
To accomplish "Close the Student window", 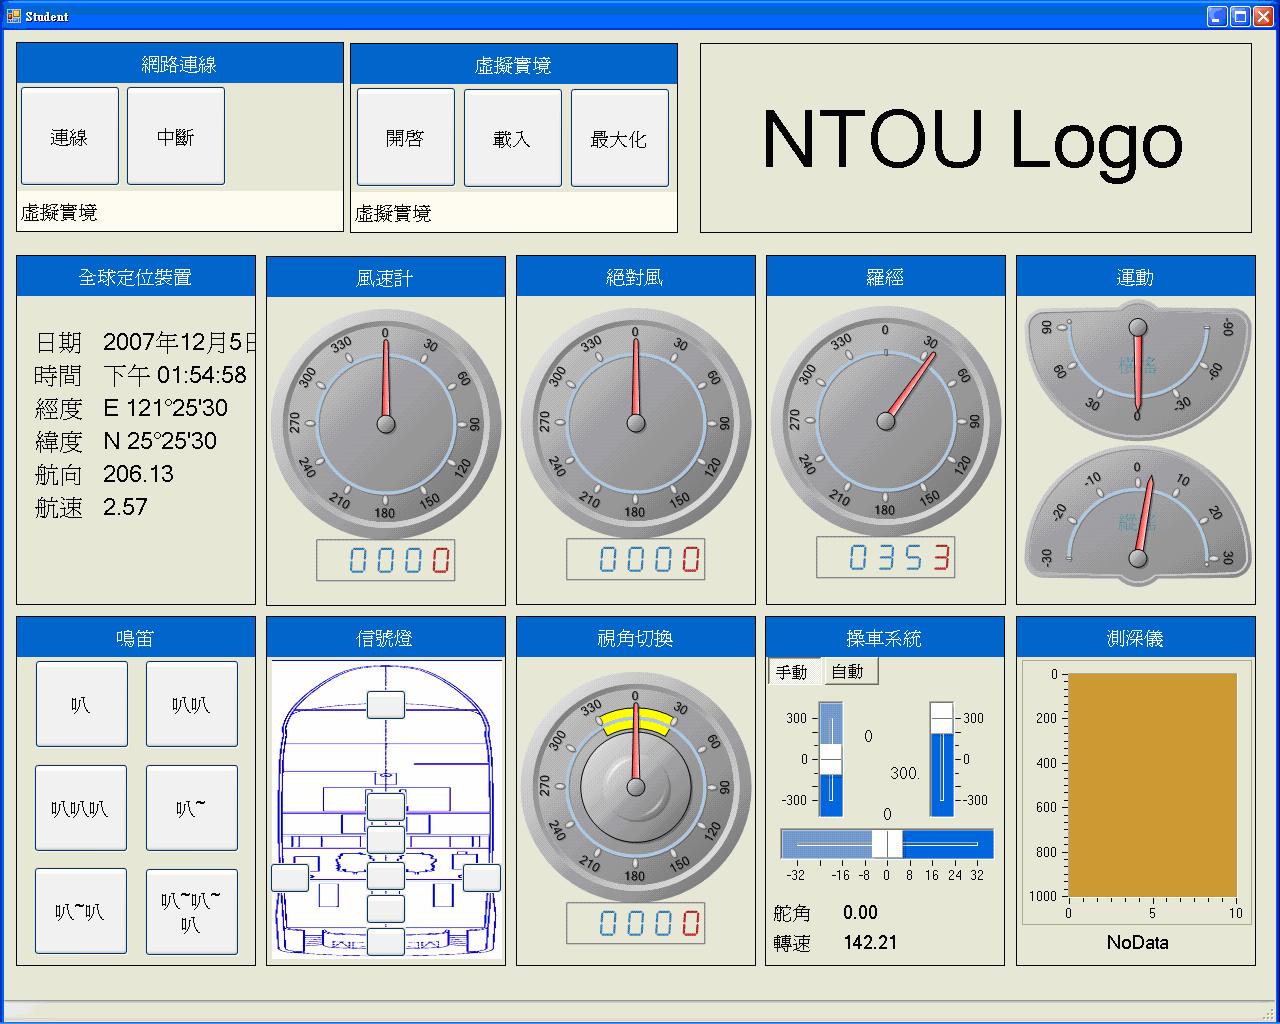I will [x=1263, y=16].
